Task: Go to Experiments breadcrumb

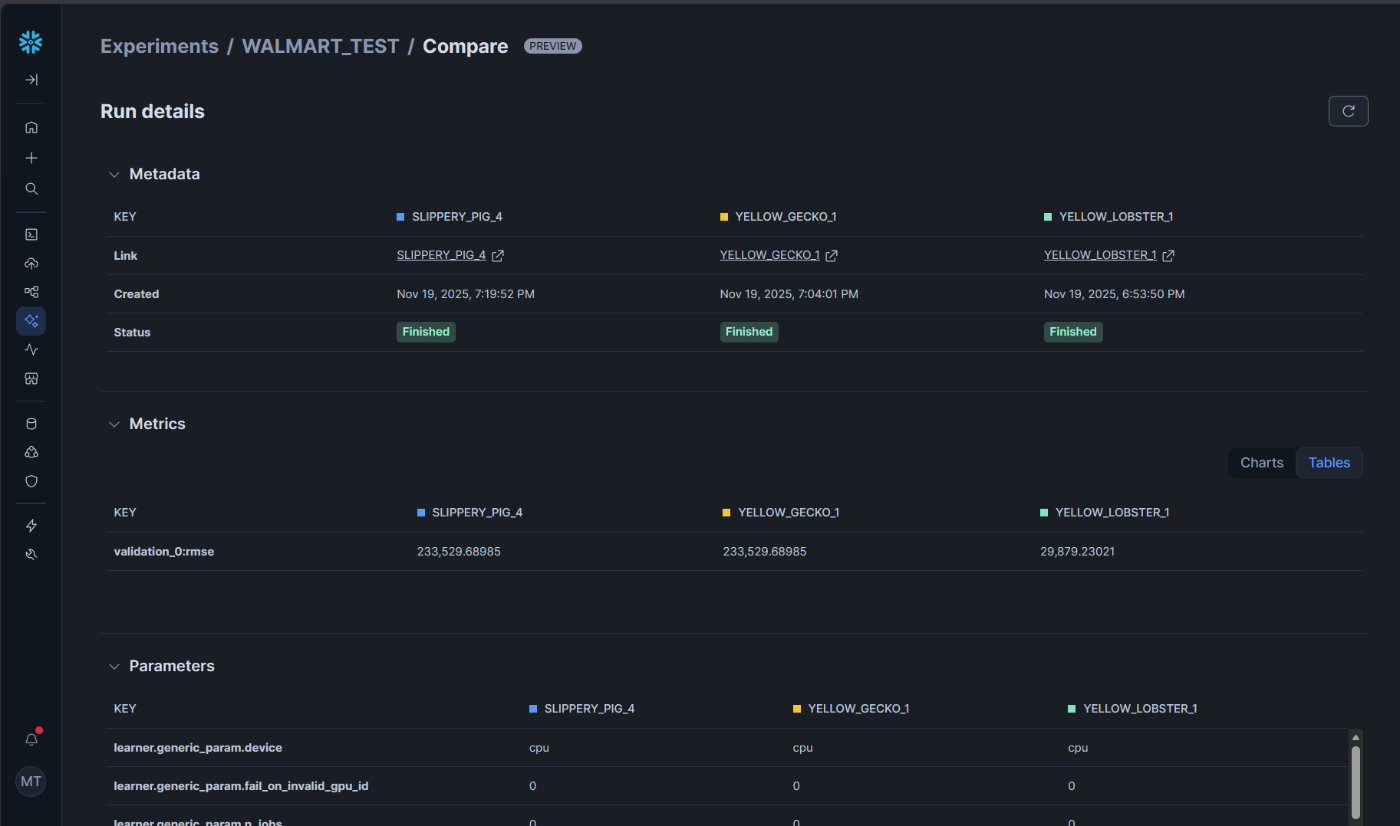Action: click(x=159, y=46)
